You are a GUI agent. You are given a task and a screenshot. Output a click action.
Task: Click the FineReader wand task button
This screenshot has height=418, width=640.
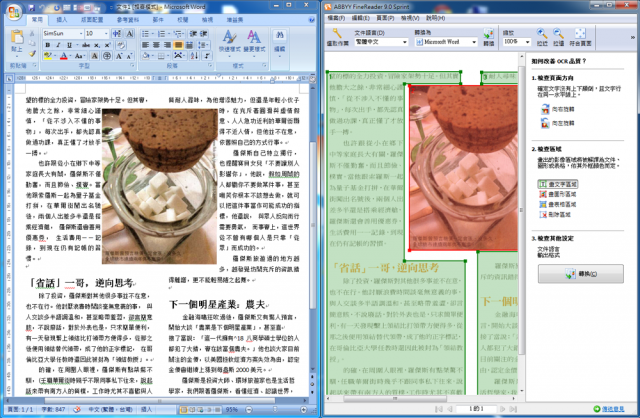337,37
